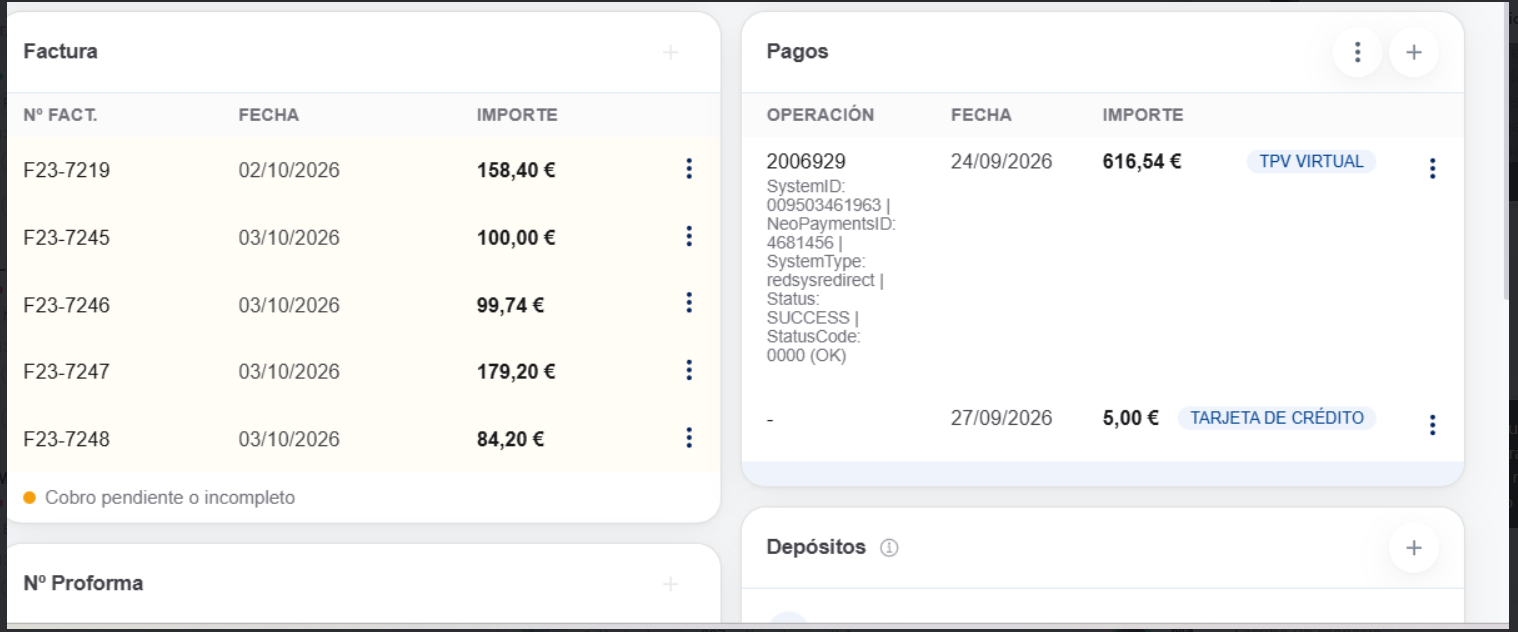Open options for payment 2006929
The width and height of the screenshot is (1518, 632).
coord(1432,169)
